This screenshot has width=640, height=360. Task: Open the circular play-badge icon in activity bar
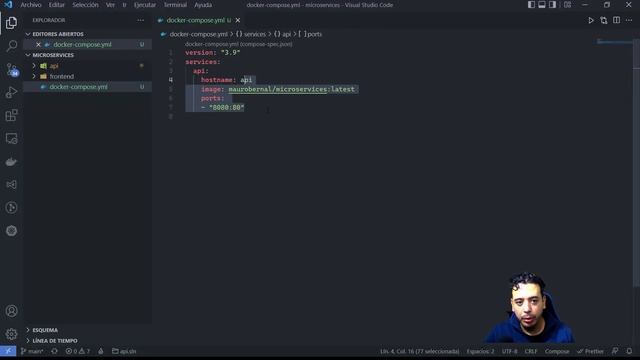pyautogui.click(x=11, y=208)
